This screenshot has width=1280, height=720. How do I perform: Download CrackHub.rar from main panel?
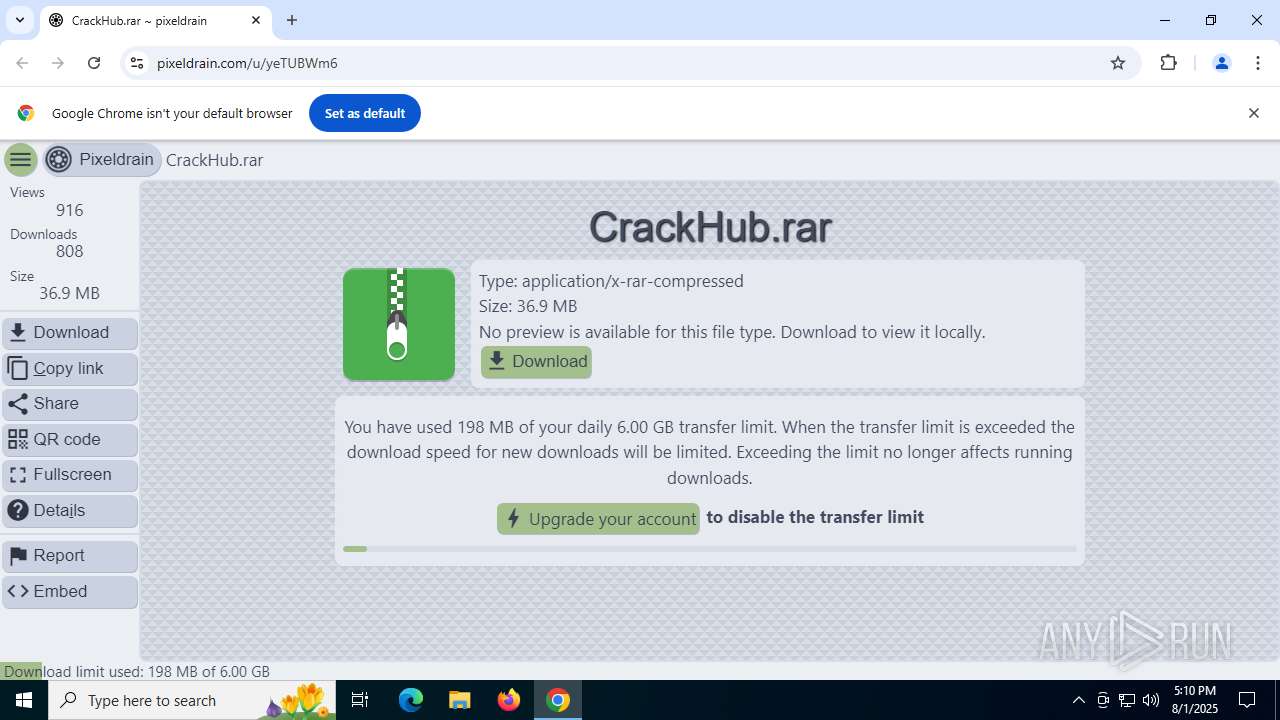click(536, 362)
